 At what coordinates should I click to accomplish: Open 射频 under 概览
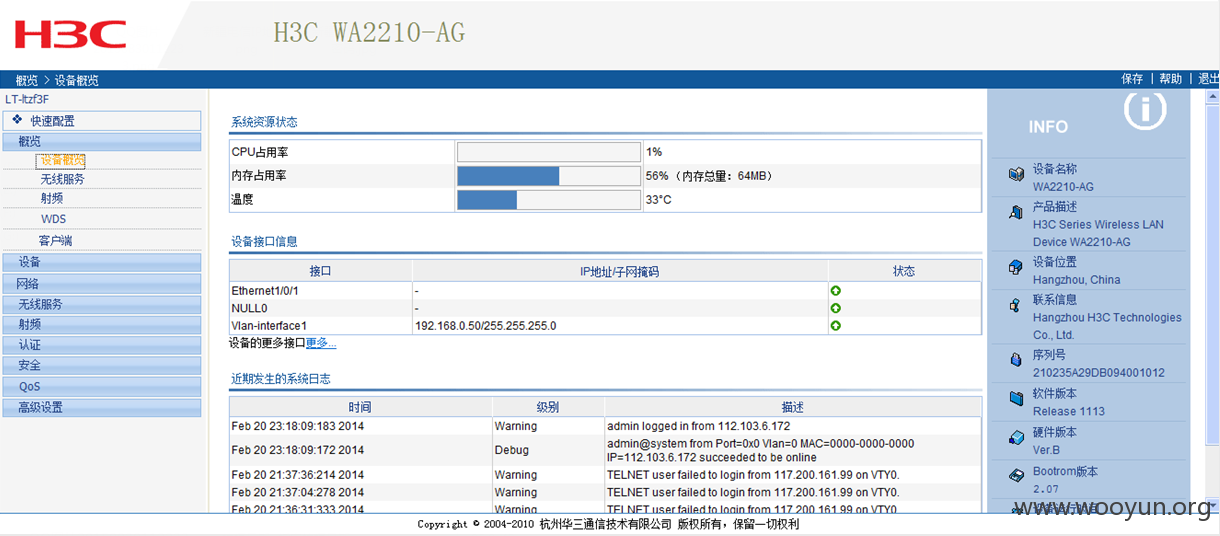click(x=52, y=199)
